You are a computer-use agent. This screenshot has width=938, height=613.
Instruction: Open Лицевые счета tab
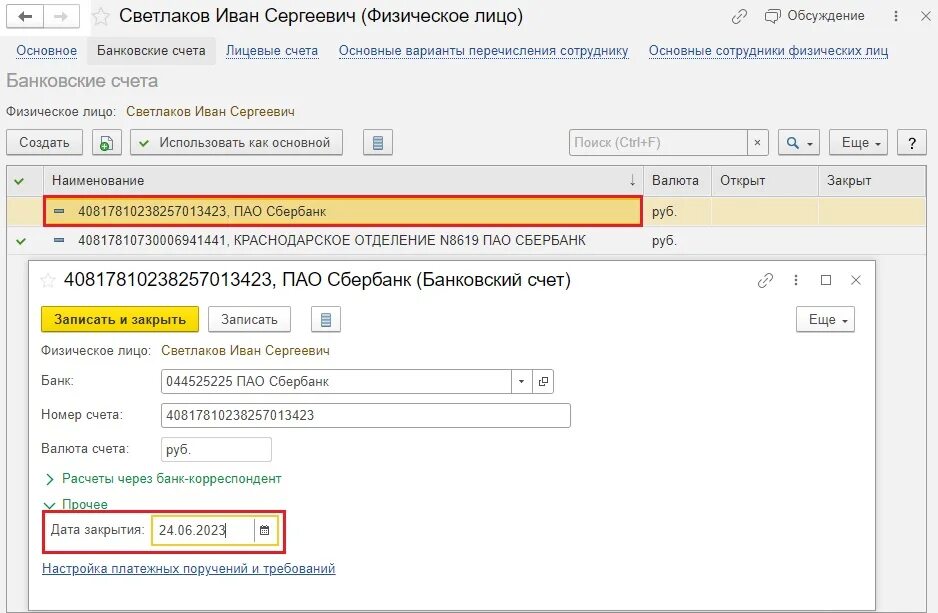272,51
